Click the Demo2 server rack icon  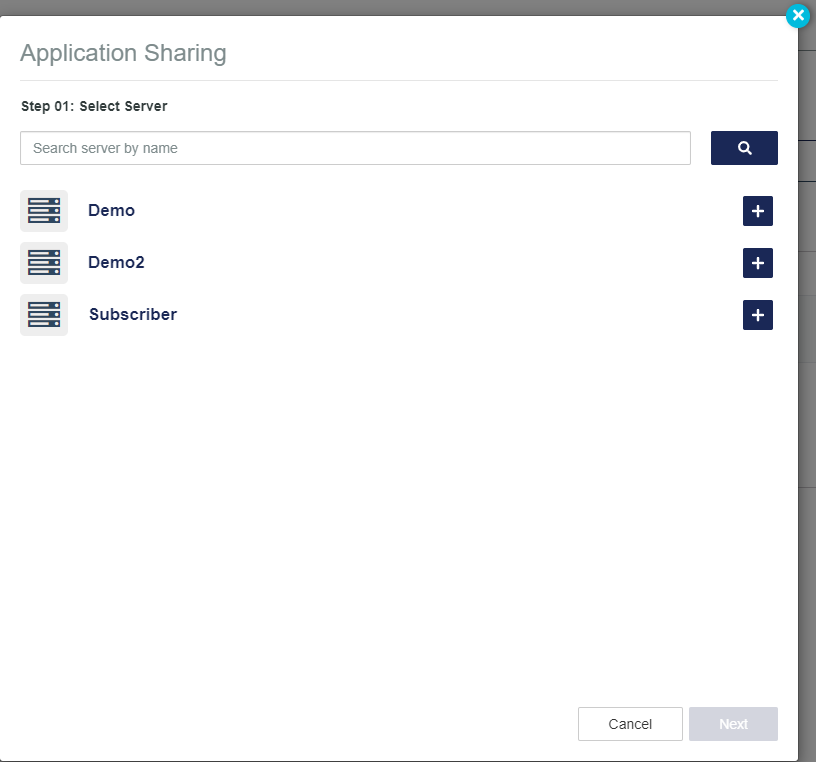(x=44, y=263)
